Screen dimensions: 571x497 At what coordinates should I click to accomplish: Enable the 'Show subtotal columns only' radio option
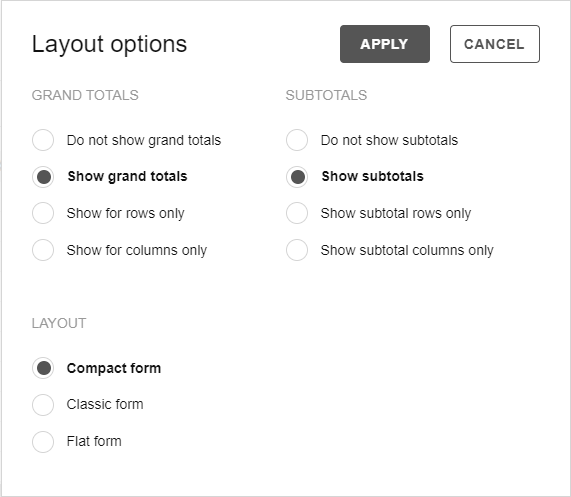coord(297,250)
